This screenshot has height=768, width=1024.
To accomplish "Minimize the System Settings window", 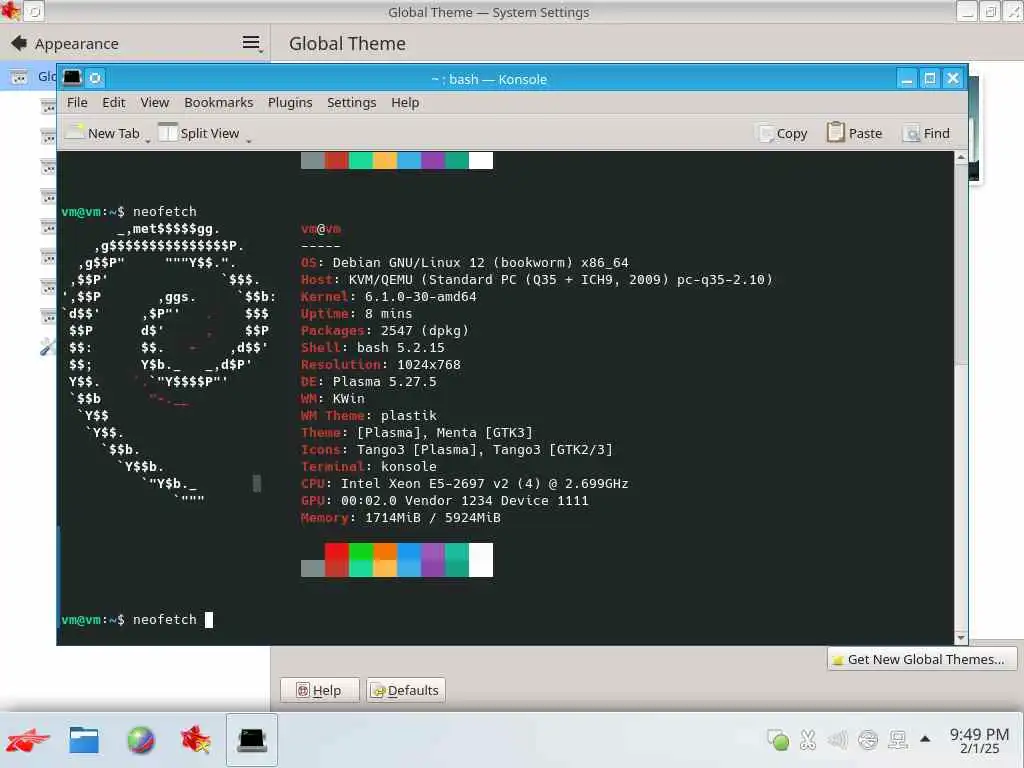I will point(967,11).
